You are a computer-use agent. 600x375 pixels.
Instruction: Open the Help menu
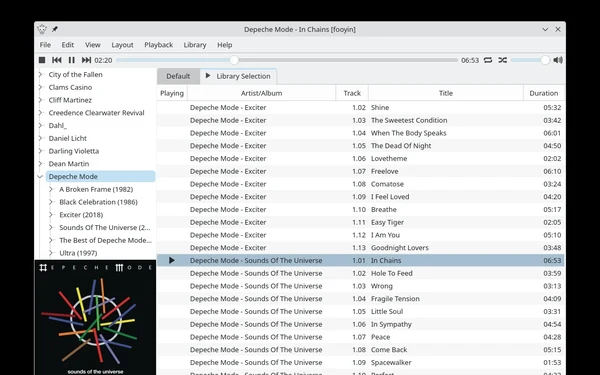(x=225, y=45)
